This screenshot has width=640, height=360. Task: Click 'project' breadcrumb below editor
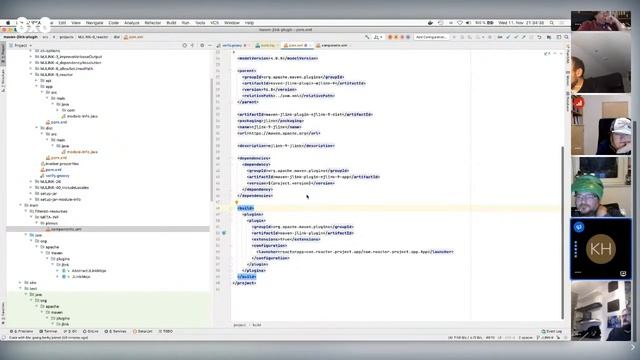coord(240,325)
